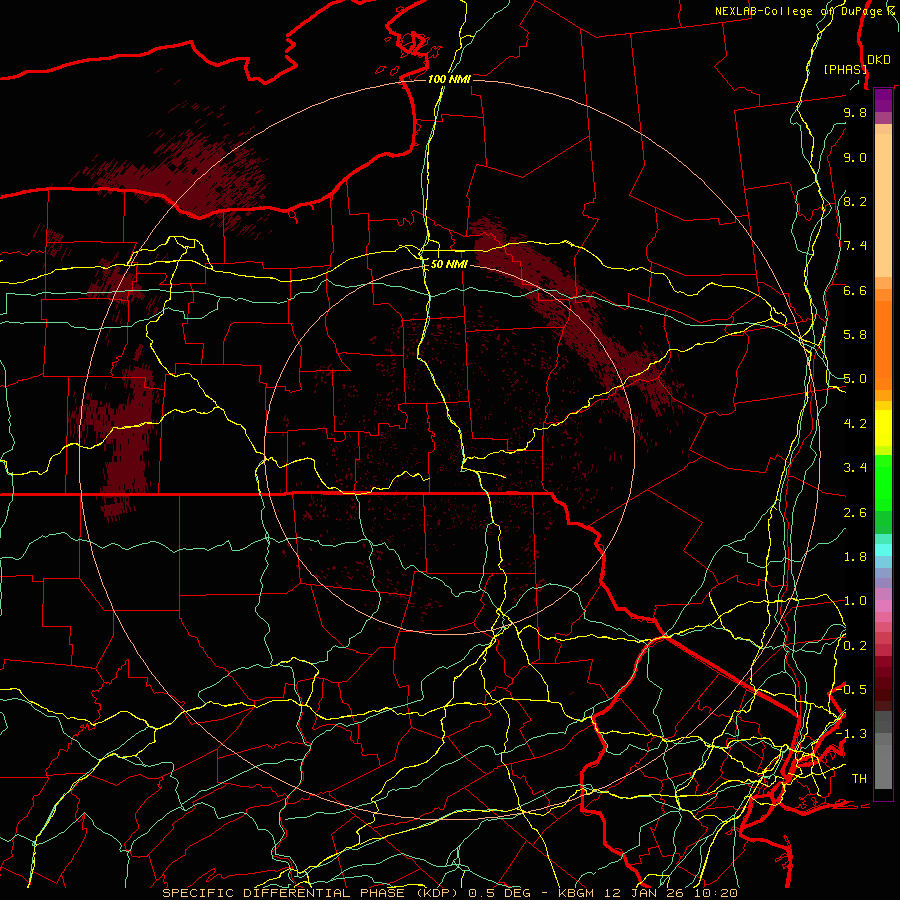Select the 5.0 scale value

click(855, 379)
